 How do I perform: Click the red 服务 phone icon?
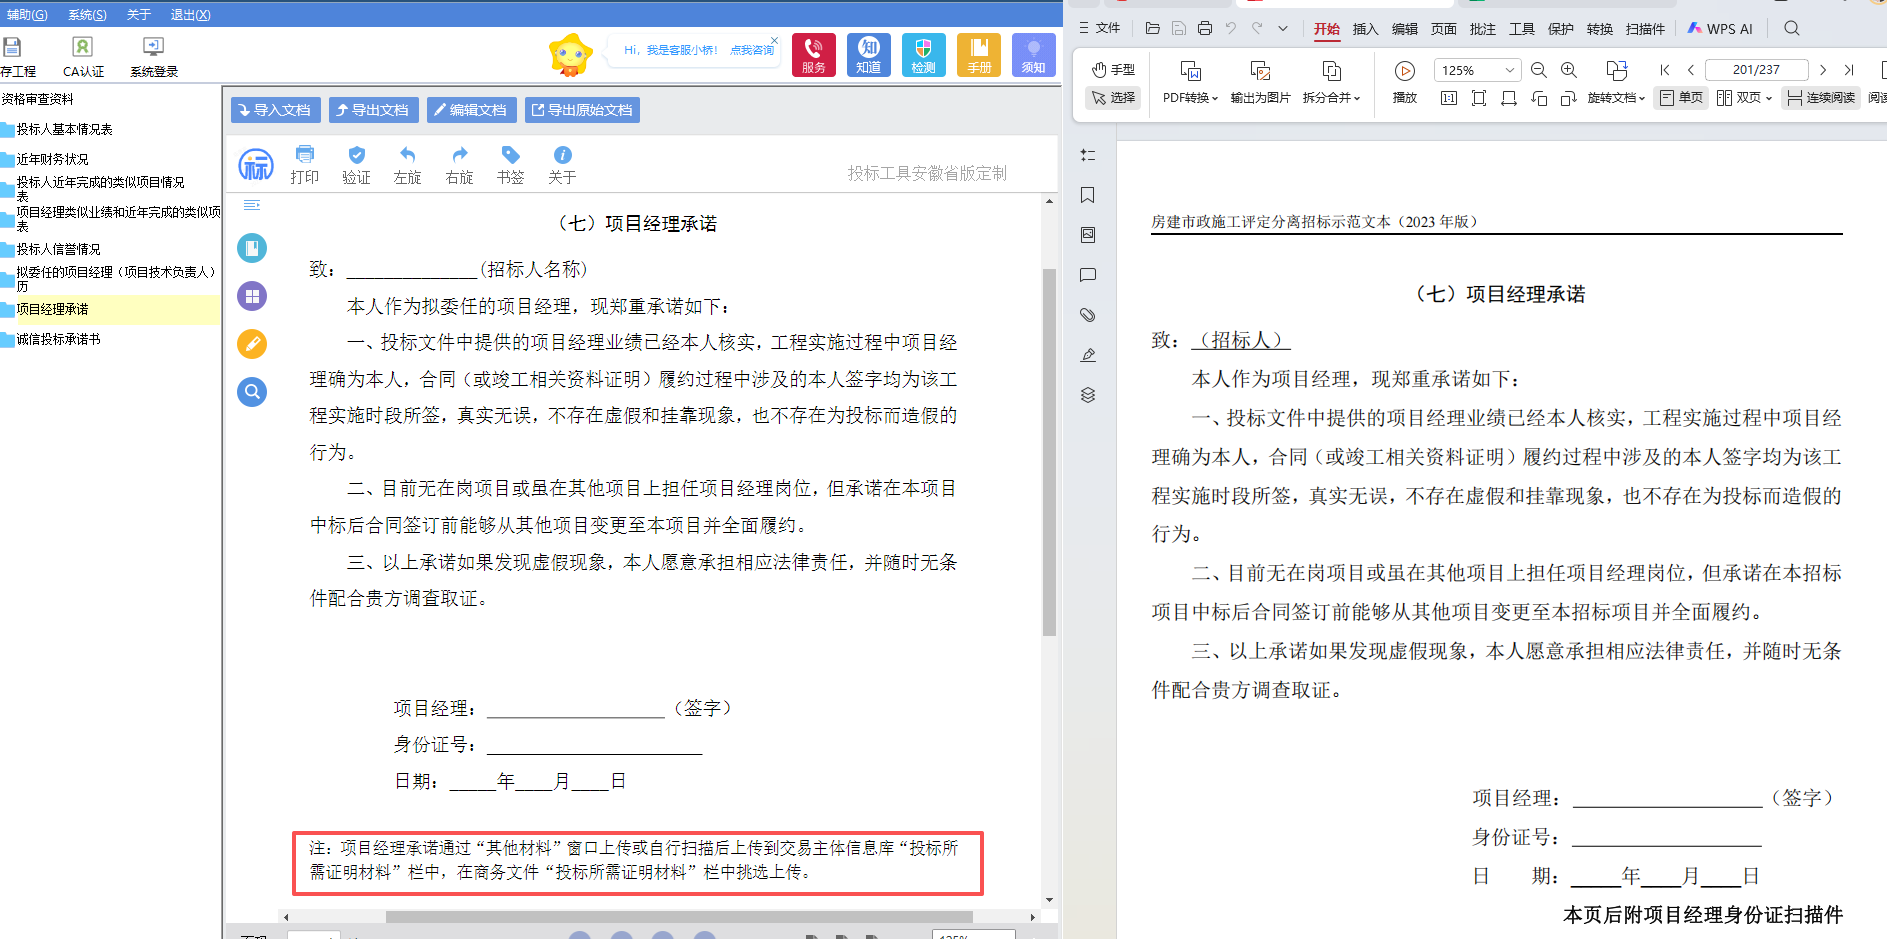(813, 54)
